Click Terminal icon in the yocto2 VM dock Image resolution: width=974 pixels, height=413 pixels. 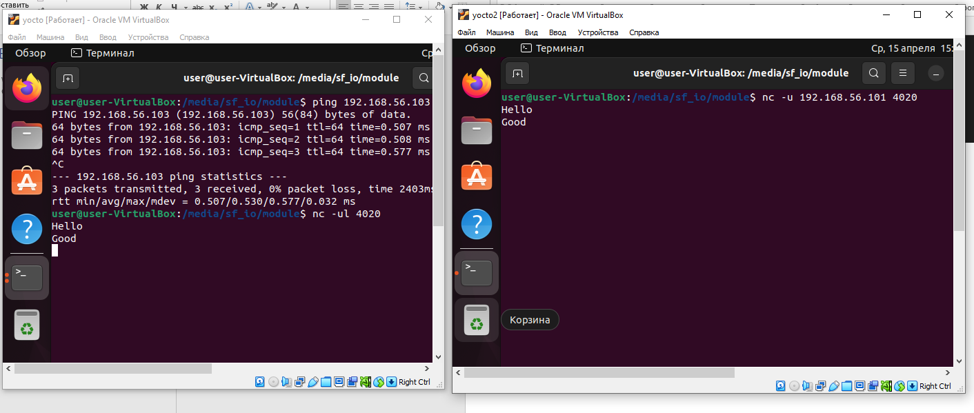[x=477, y=273]
